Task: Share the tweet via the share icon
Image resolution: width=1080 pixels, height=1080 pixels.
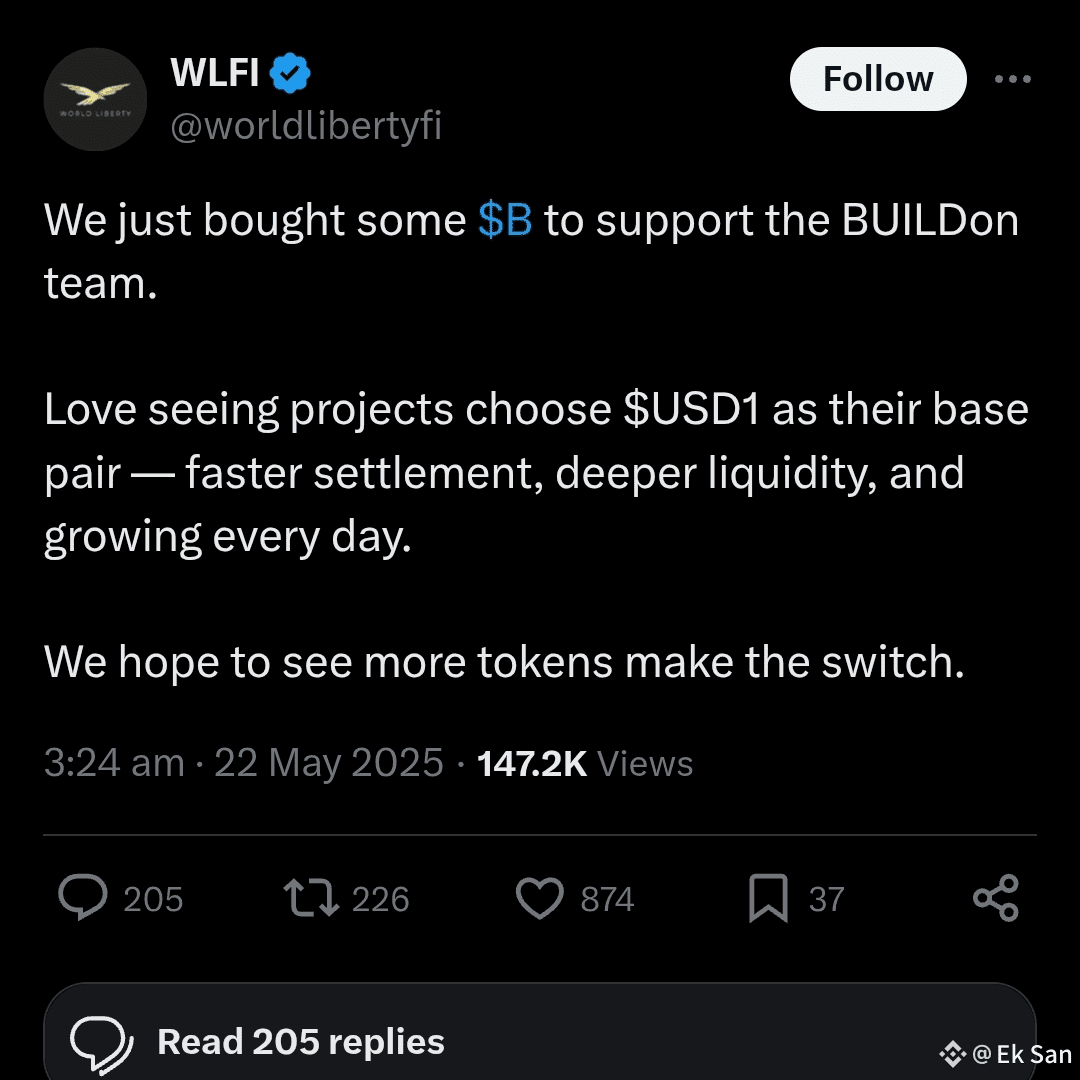Action: tap(995, 898)
